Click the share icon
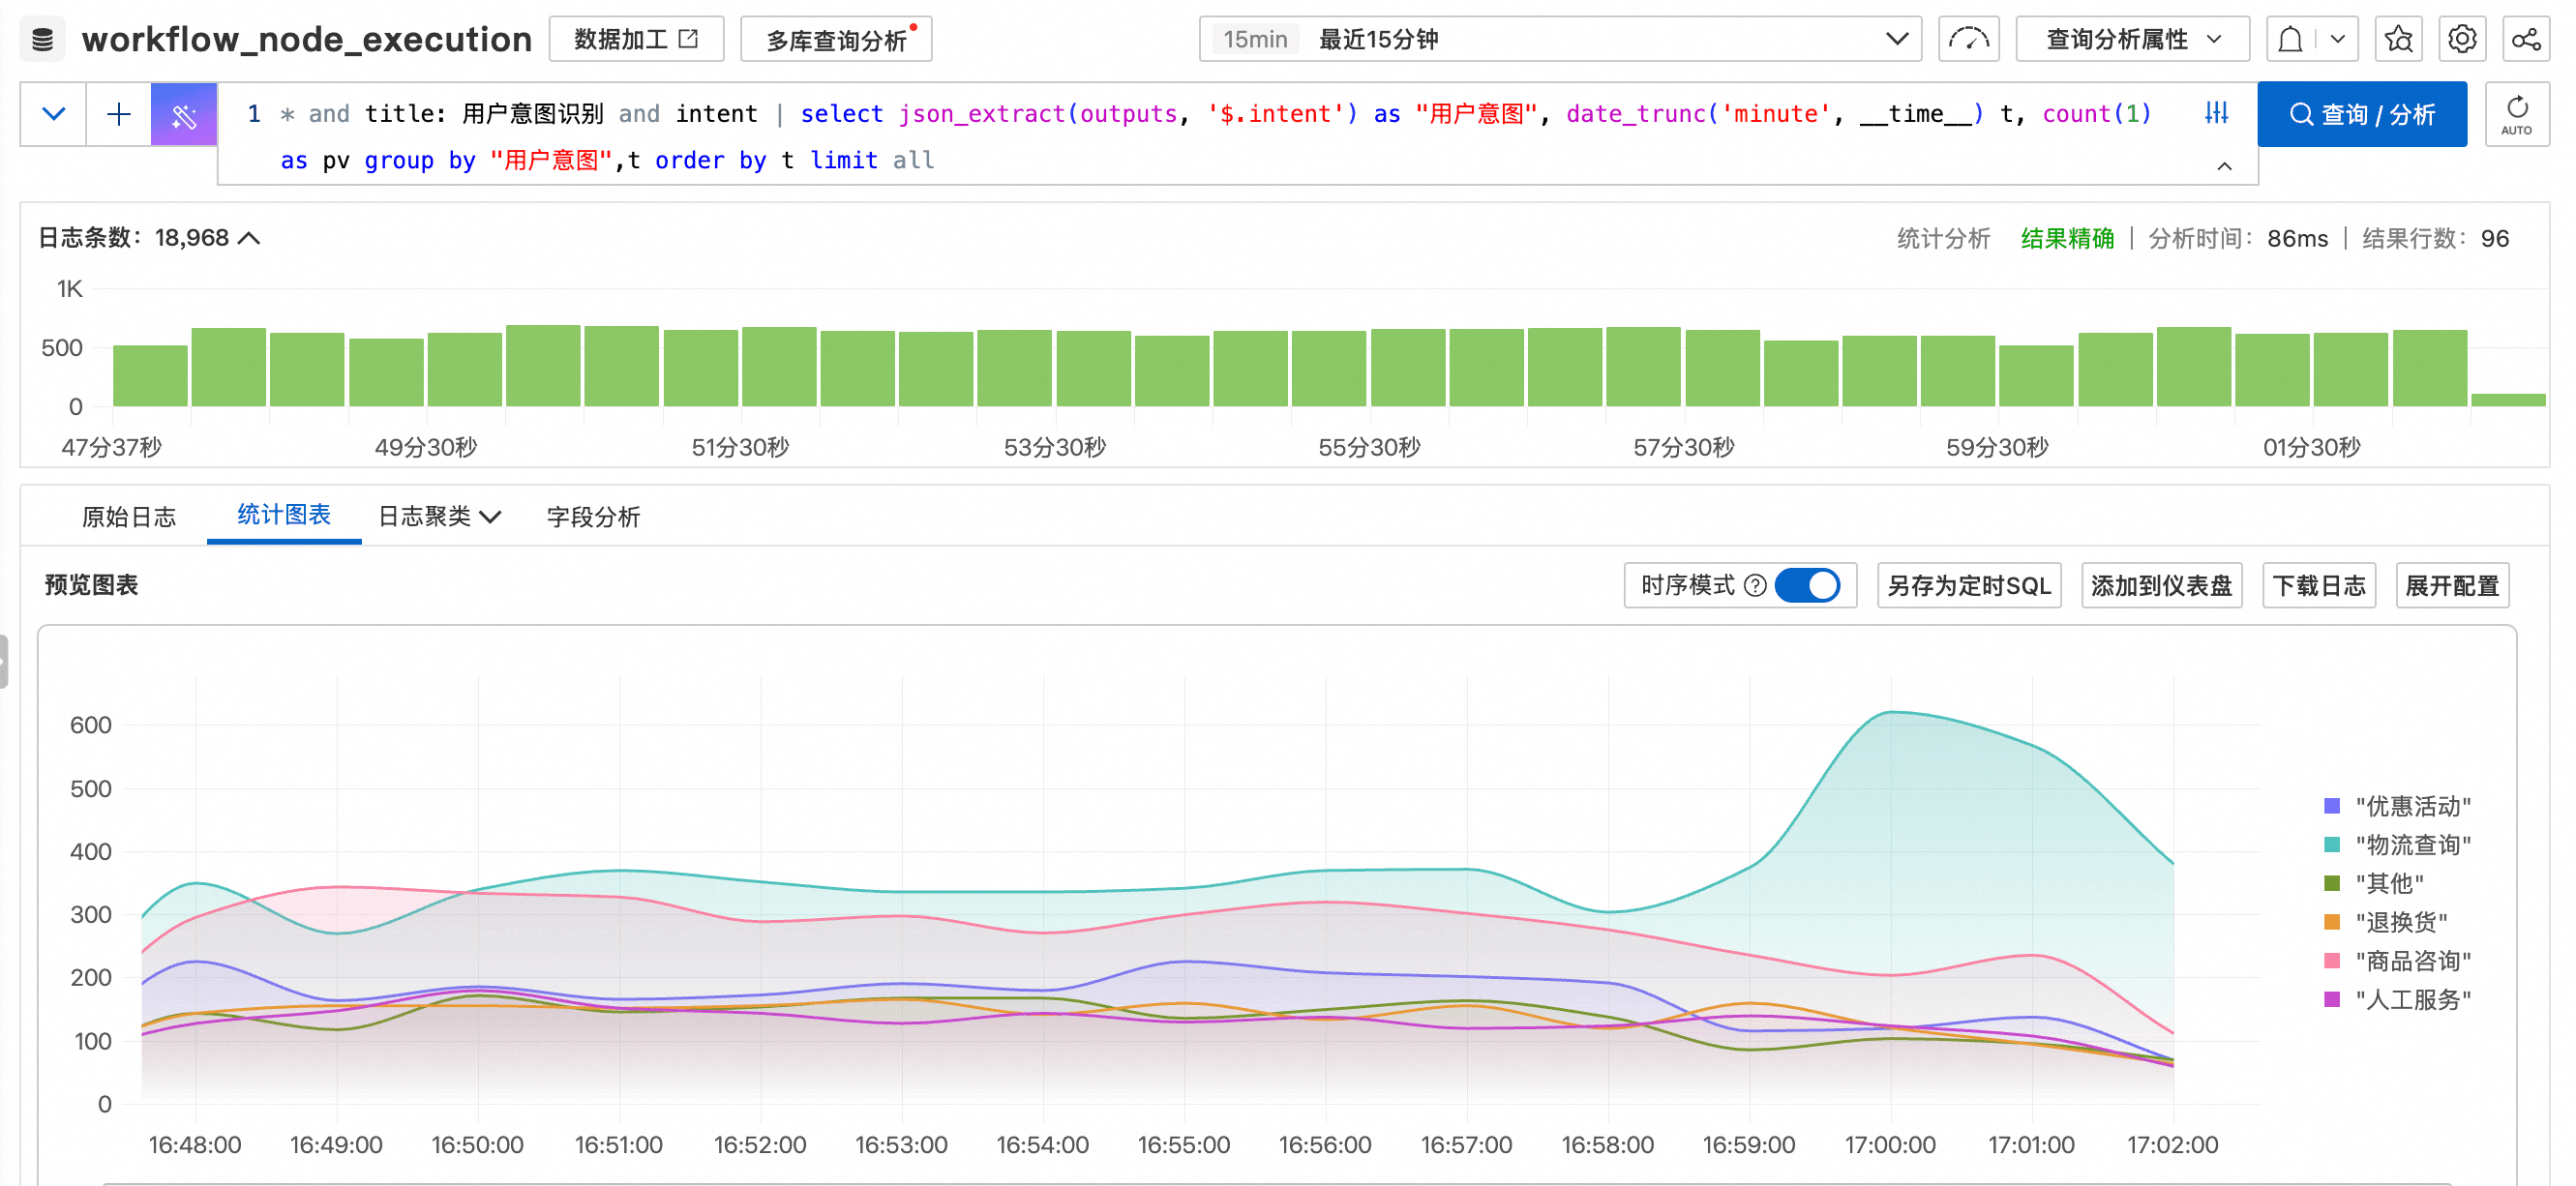Viewport: 2576px width, 1186px height. coord(2525,40)
